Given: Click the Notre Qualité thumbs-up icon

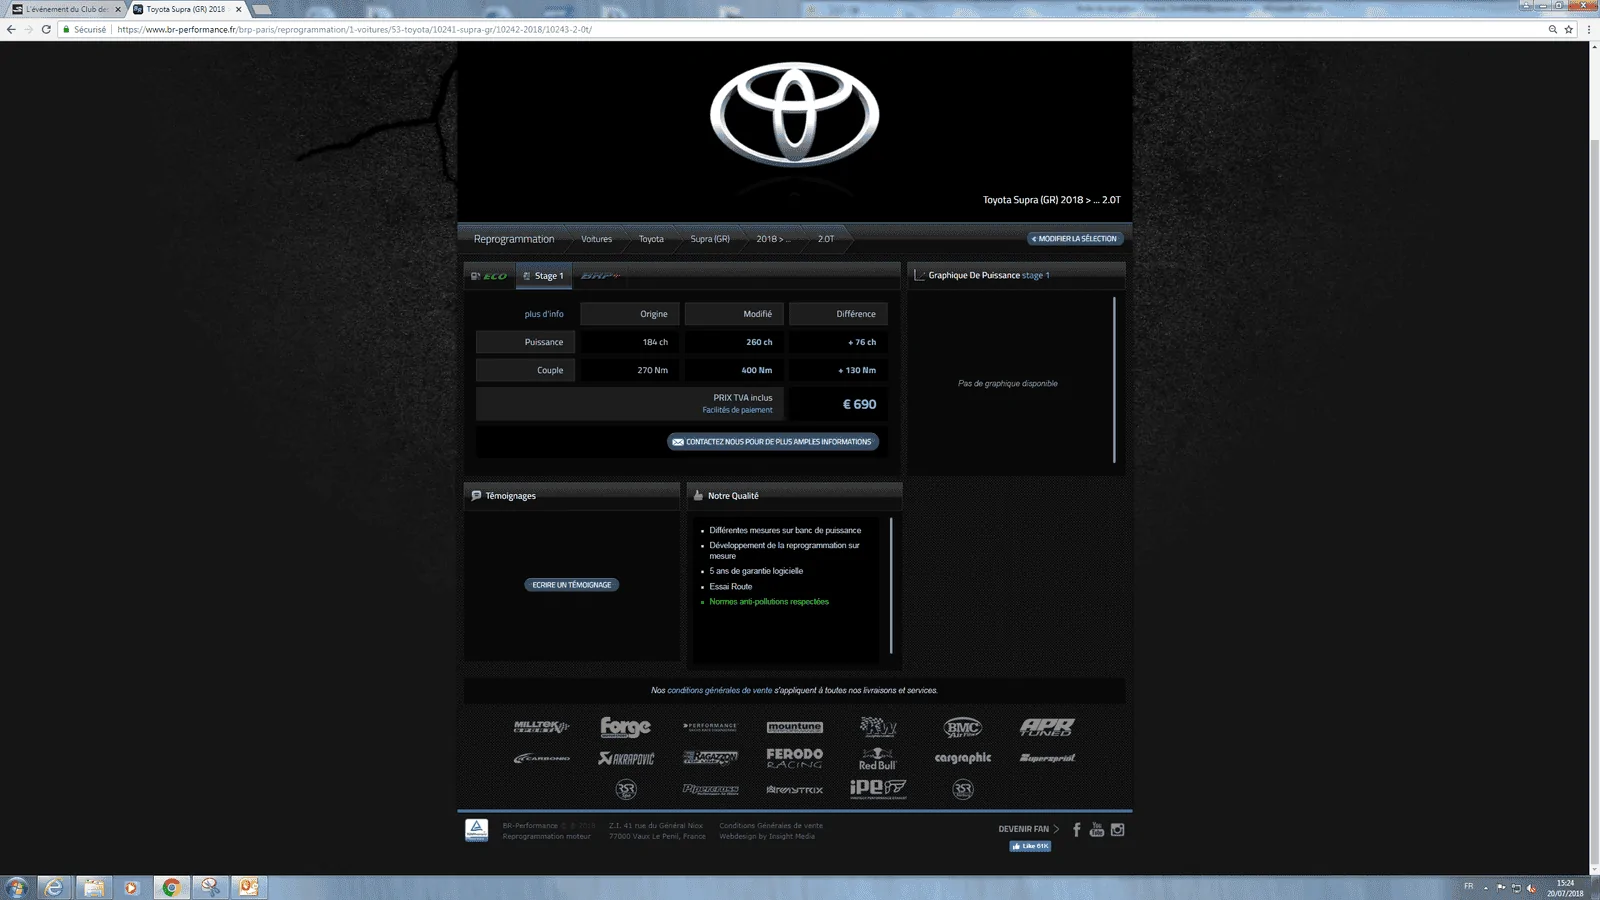Looking at the screenshot, I should (698, 495).
